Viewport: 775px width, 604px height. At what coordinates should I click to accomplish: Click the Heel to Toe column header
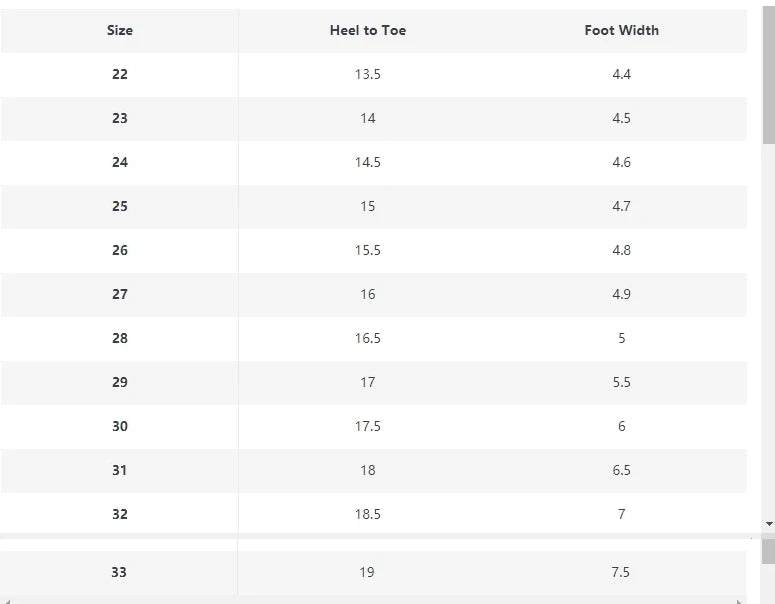(368, 30)
